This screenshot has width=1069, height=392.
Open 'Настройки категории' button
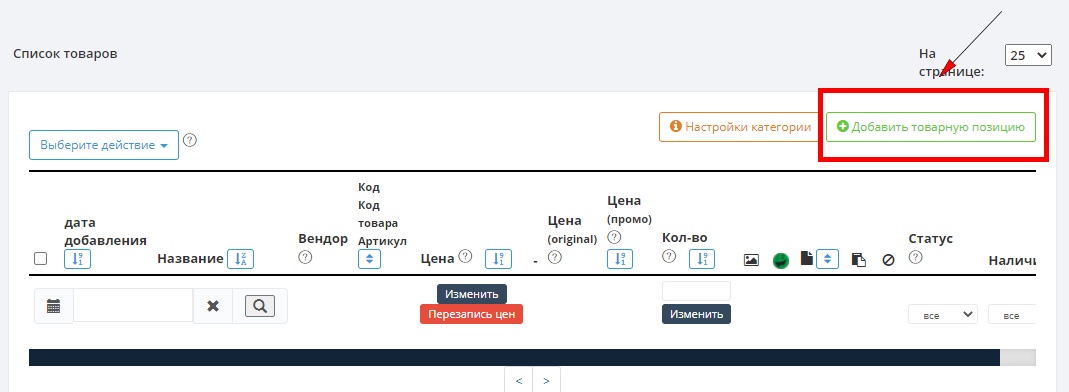(x=740, y=127)
